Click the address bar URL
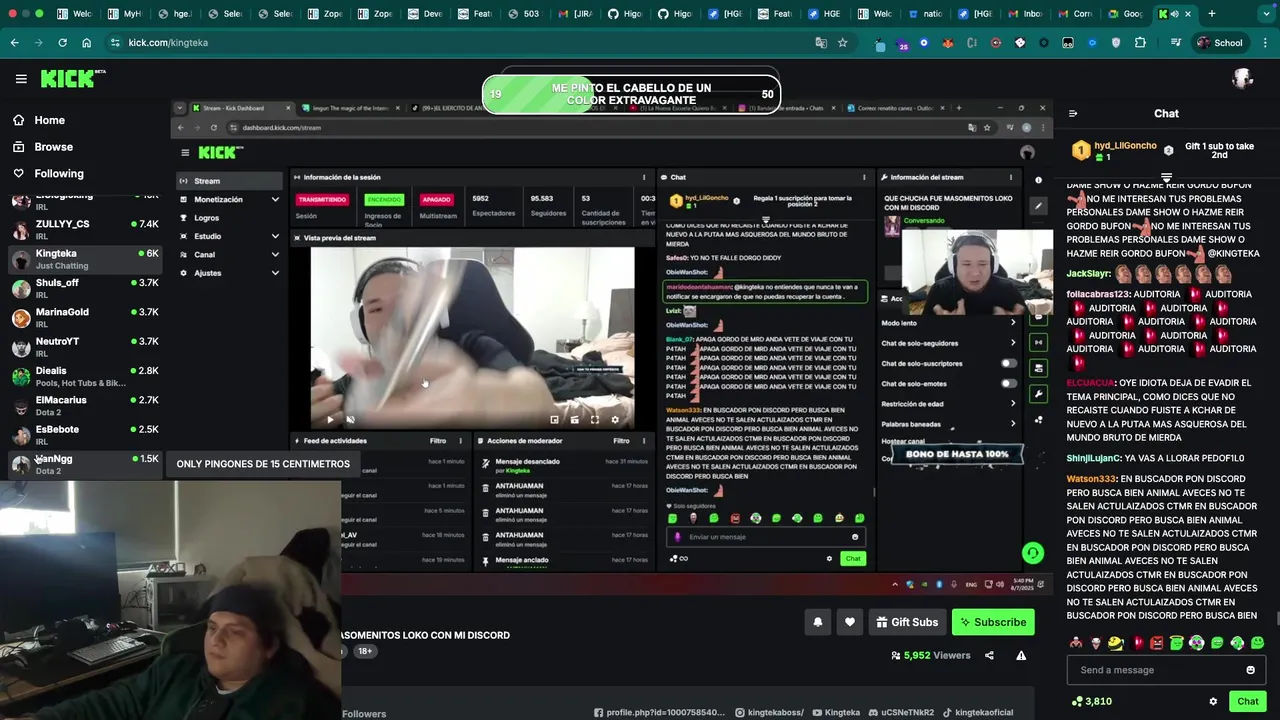Screen dimensions: 1280x720 pos(168,43)
